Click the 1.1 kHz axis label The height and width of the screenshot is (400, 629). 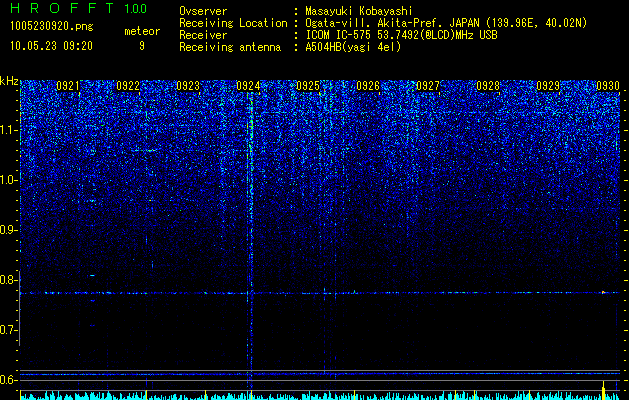click(9, 130)
